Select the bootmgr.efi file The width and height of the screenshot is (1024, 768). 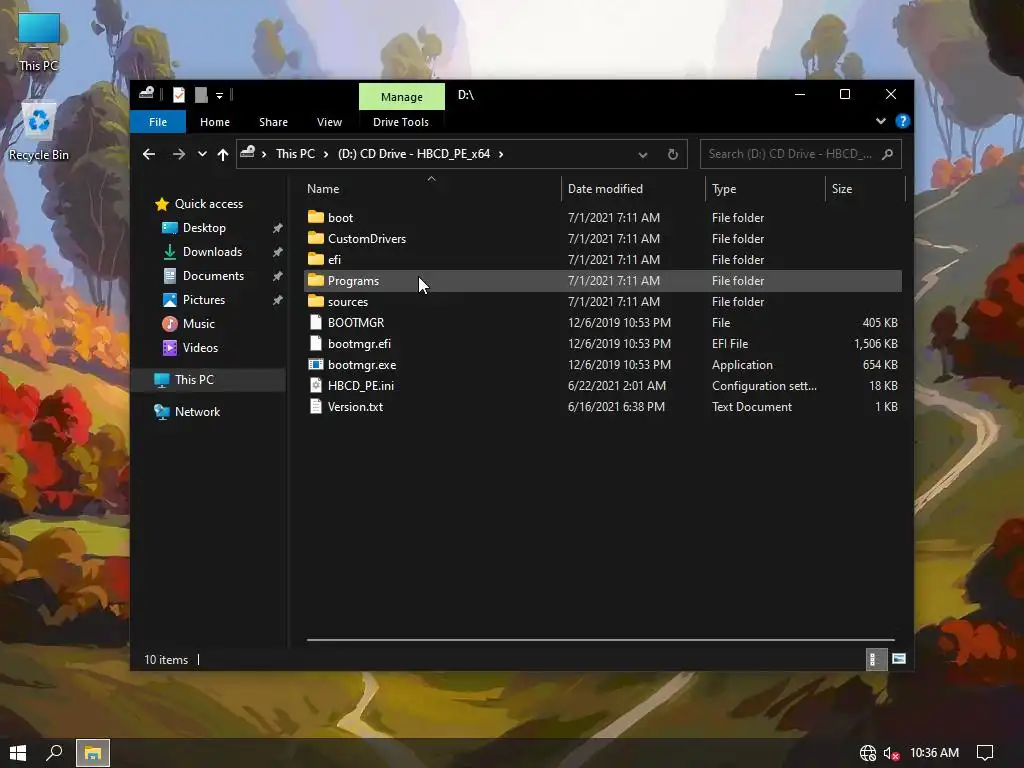(x=603, y=344)
